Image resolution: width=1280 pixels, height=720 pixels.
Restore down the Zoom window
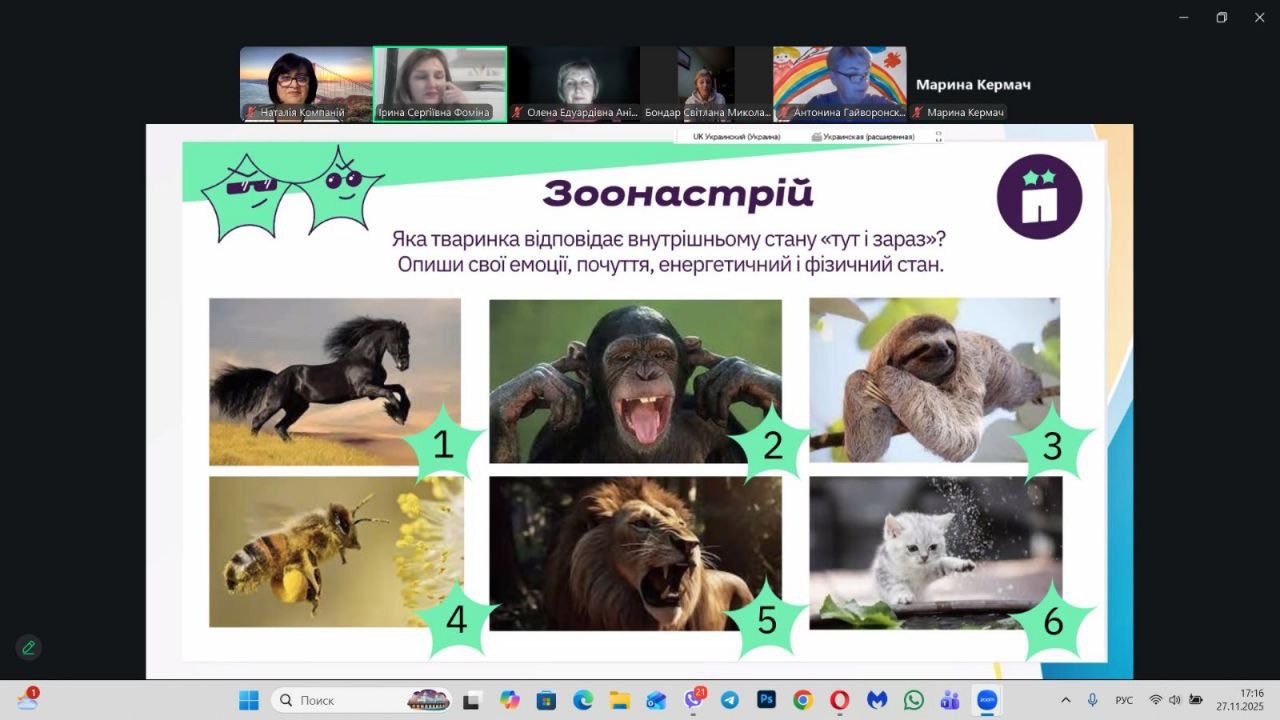coord(1221,17)
